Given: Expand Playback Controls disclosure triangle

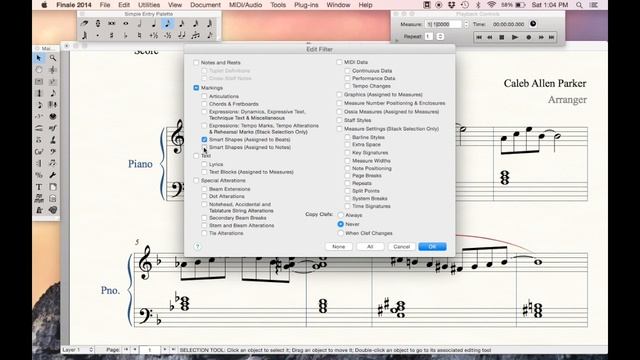Looking at the screenshot, I should point(397,40).
